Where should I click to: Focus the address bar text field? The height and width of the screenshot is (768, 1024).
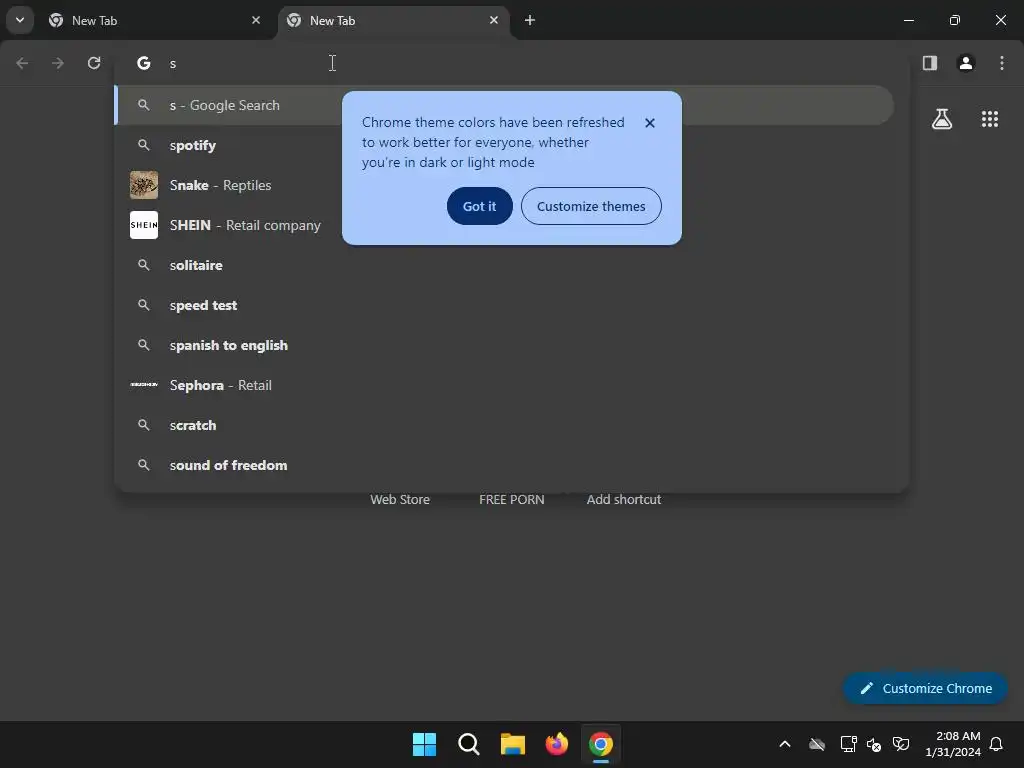tap(511, 63)
